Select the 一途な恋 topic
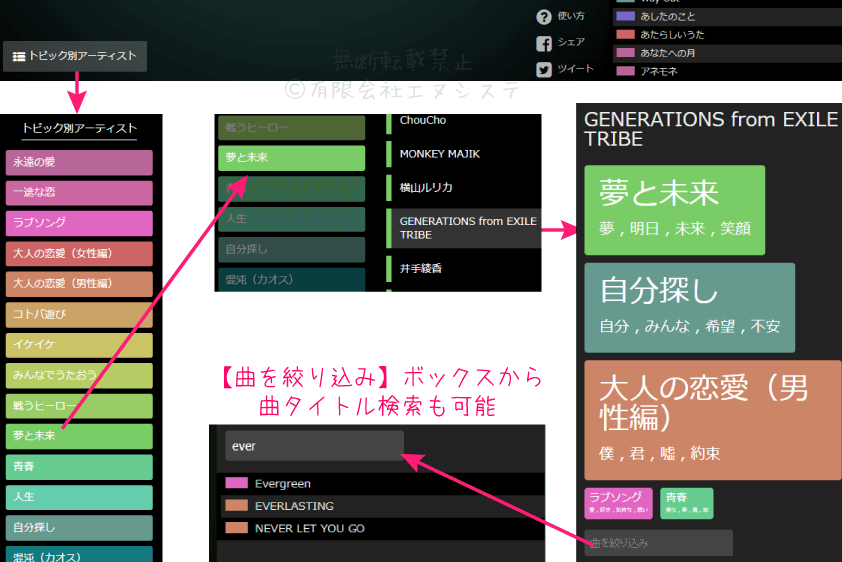 pyautogui.click(x=79, y=193)
